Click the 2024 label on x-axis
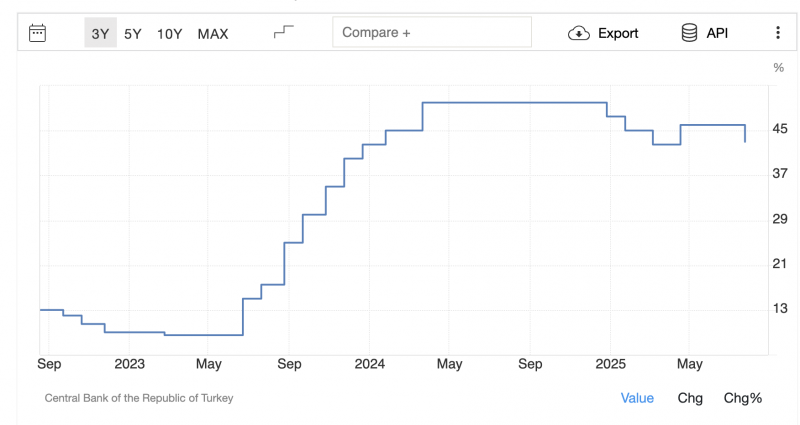 click(369, 364)
